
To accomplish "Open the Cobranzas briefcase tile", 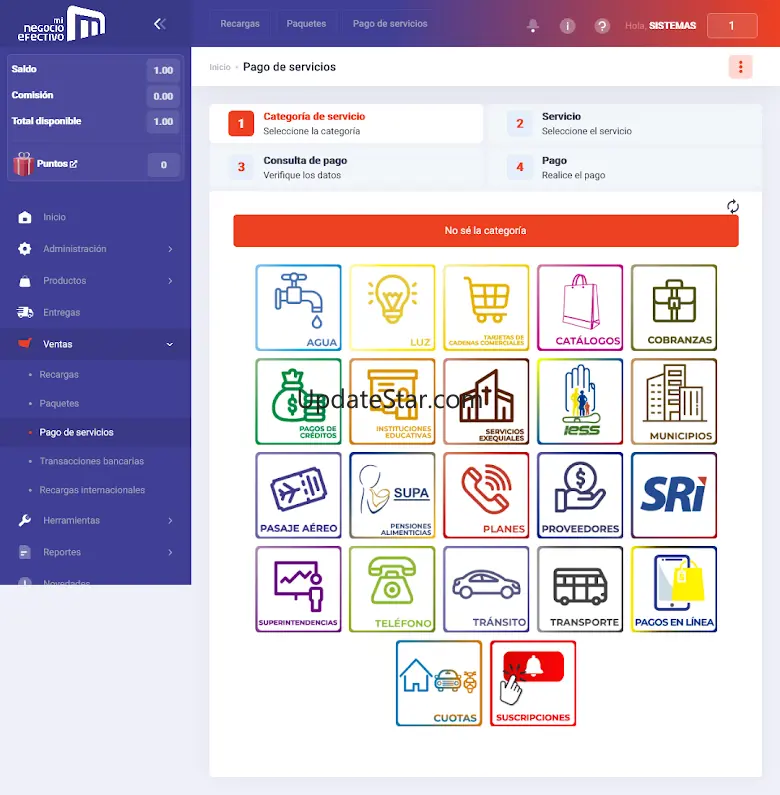I will 674,307.
